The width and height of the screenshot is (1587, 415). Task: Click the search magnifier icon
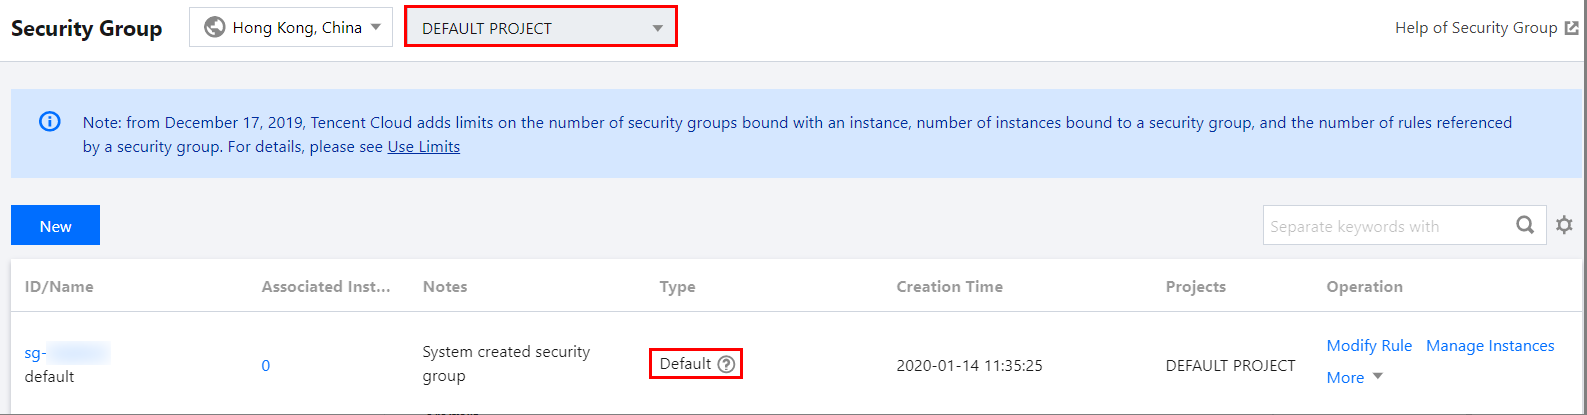1524,225
